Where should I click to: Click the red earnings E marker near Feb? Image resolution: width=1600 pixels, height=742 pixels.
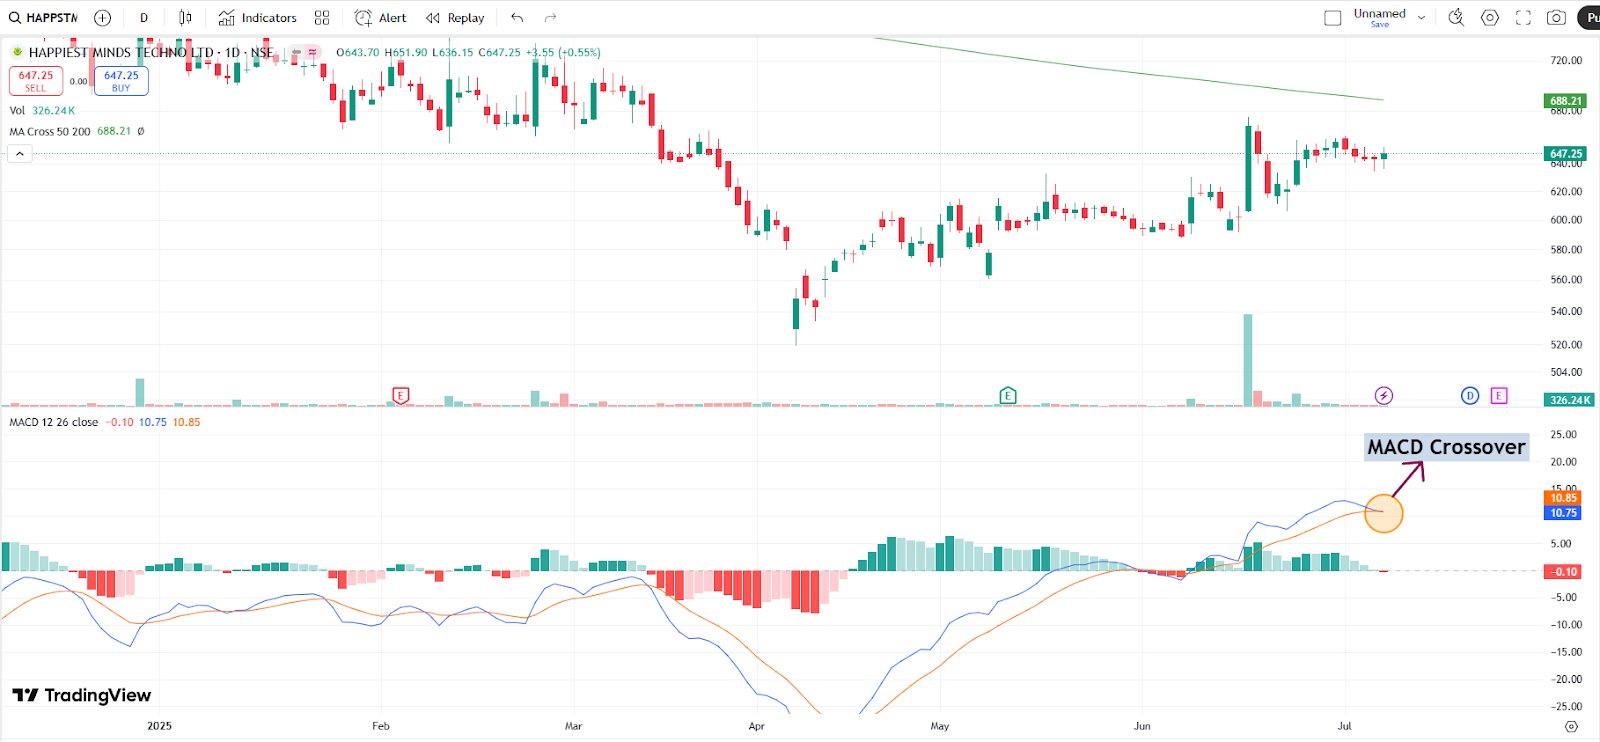click(400, 396)
